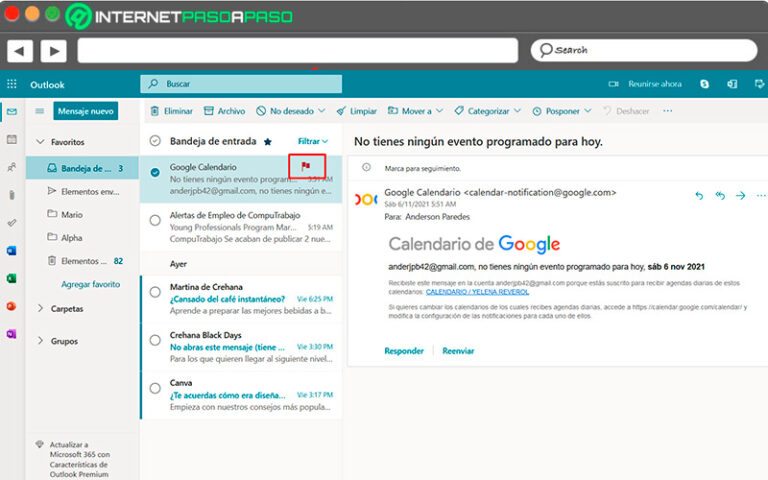Open the Filtrar dropdown
The width and height of the screenshot is (768, 480).
[x=312, y=141]
